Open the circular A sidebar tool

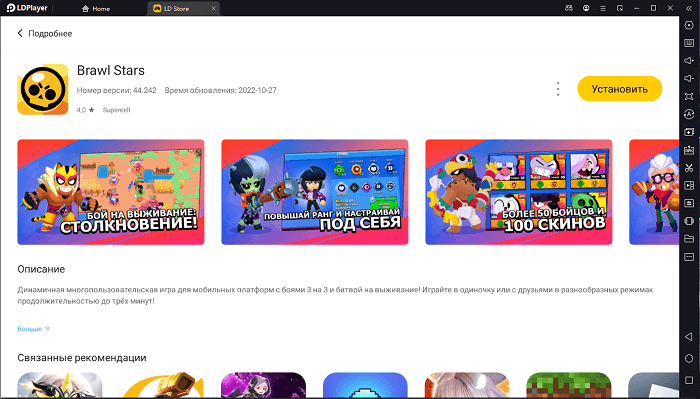point(689,114)
